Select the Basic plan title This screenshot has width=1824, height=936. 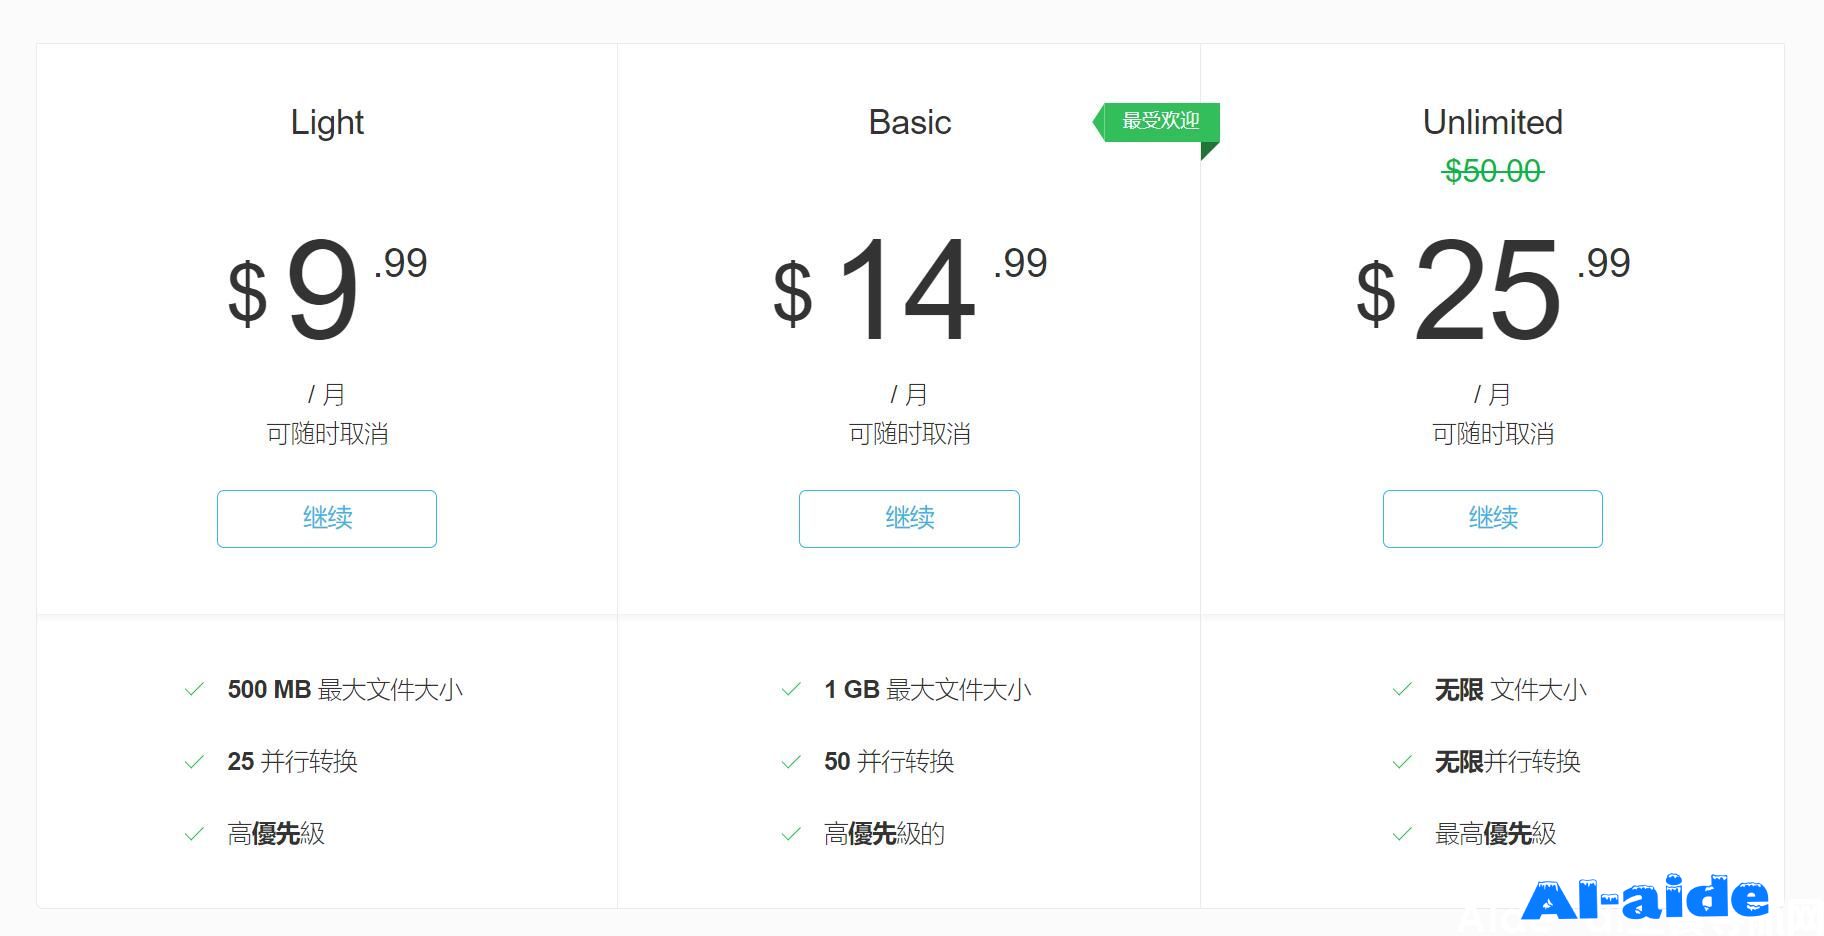tap(909, 122)
